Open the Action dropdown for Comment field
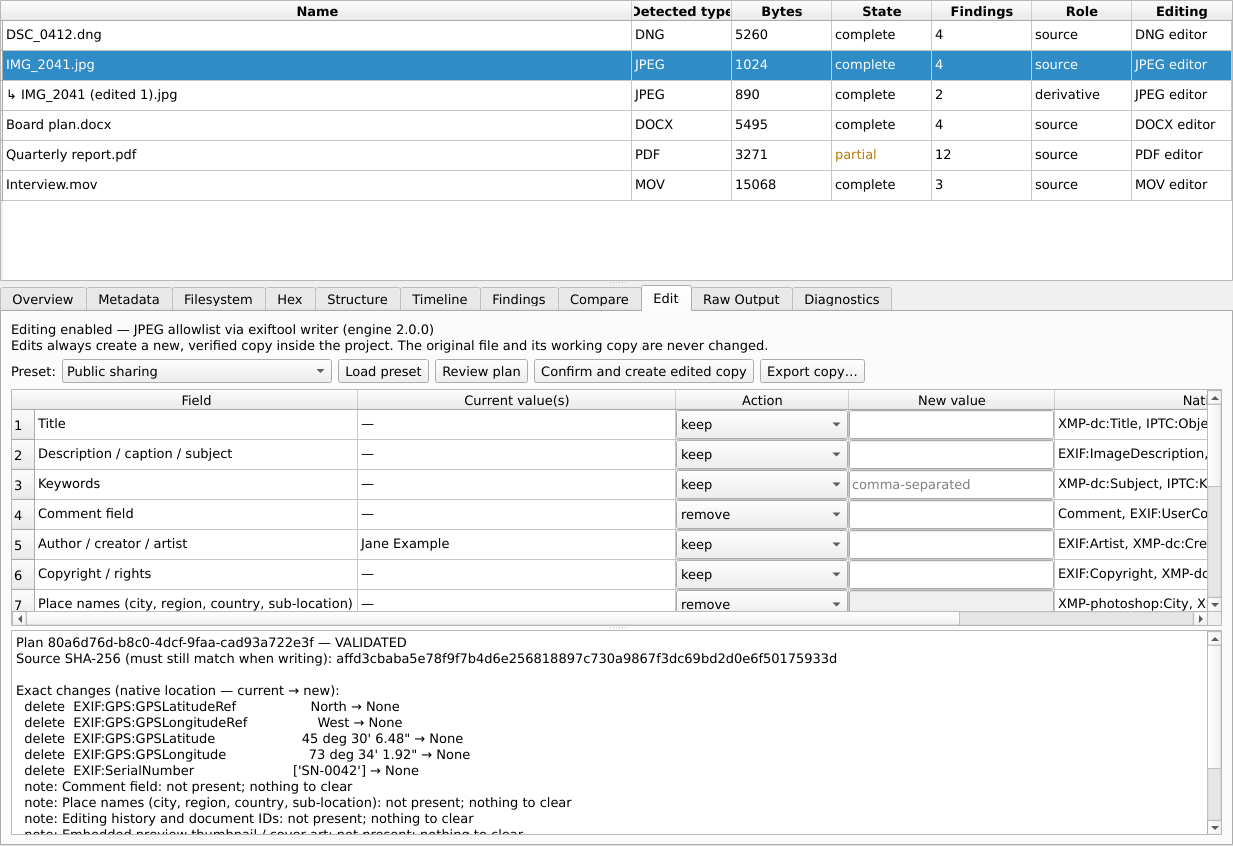The image size is (1233, 846). pos(761,514)
